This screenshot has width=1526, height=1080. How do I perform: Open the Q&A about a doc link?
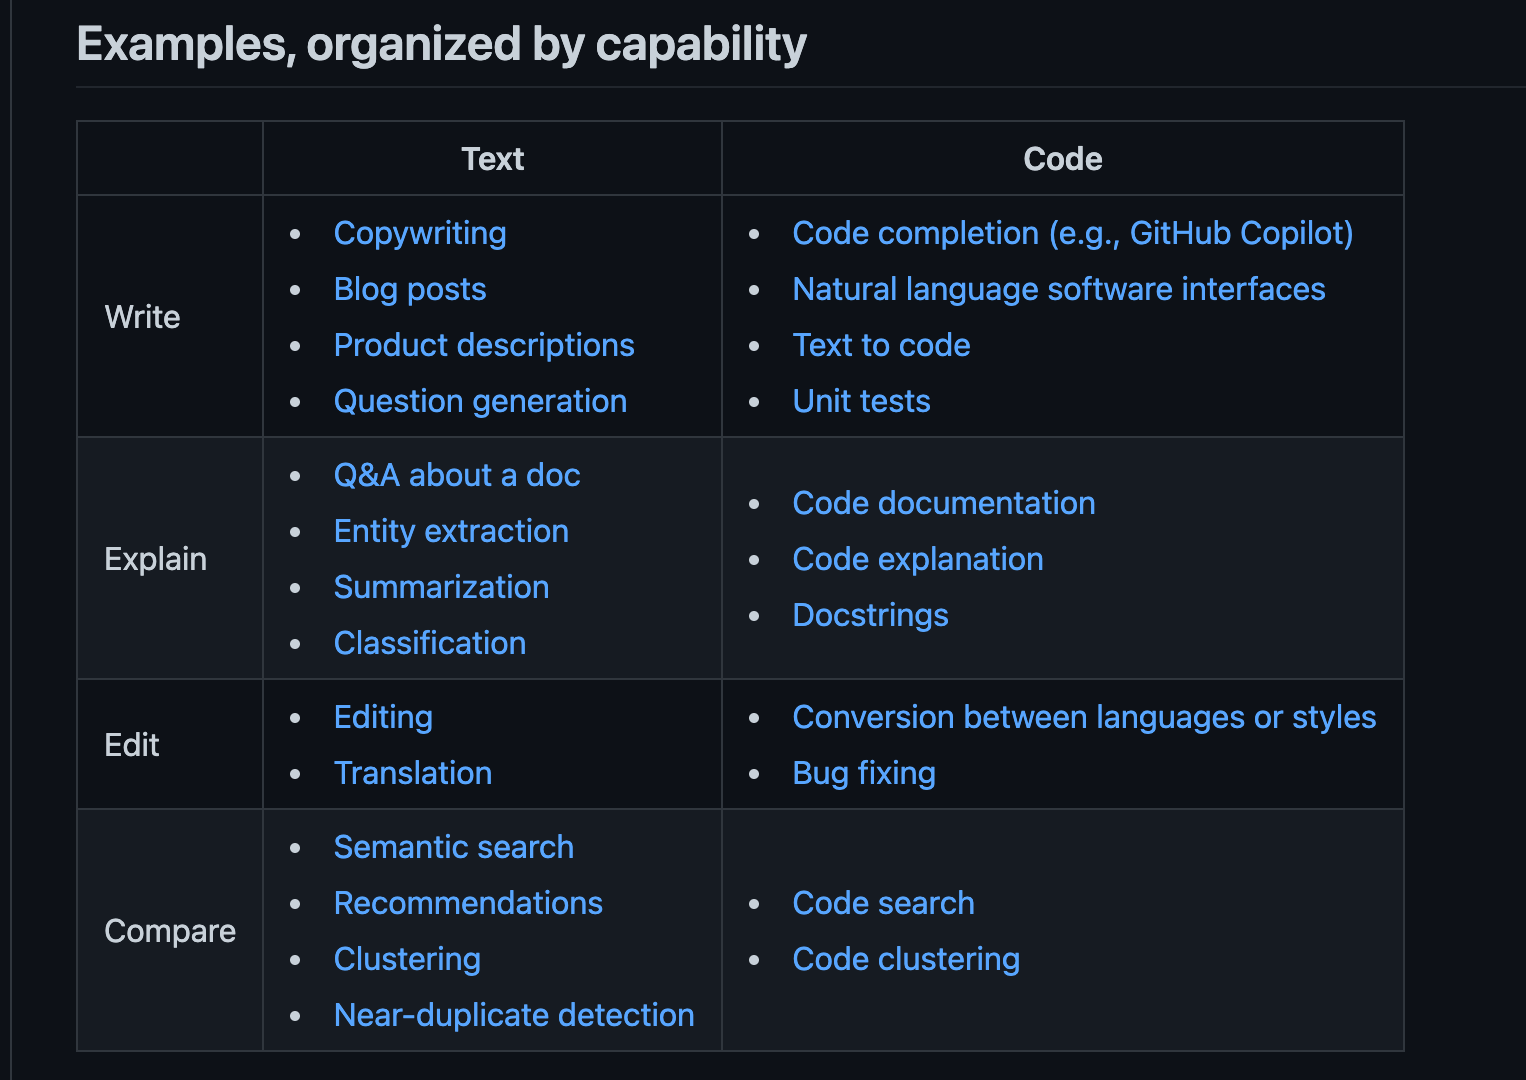457,475
